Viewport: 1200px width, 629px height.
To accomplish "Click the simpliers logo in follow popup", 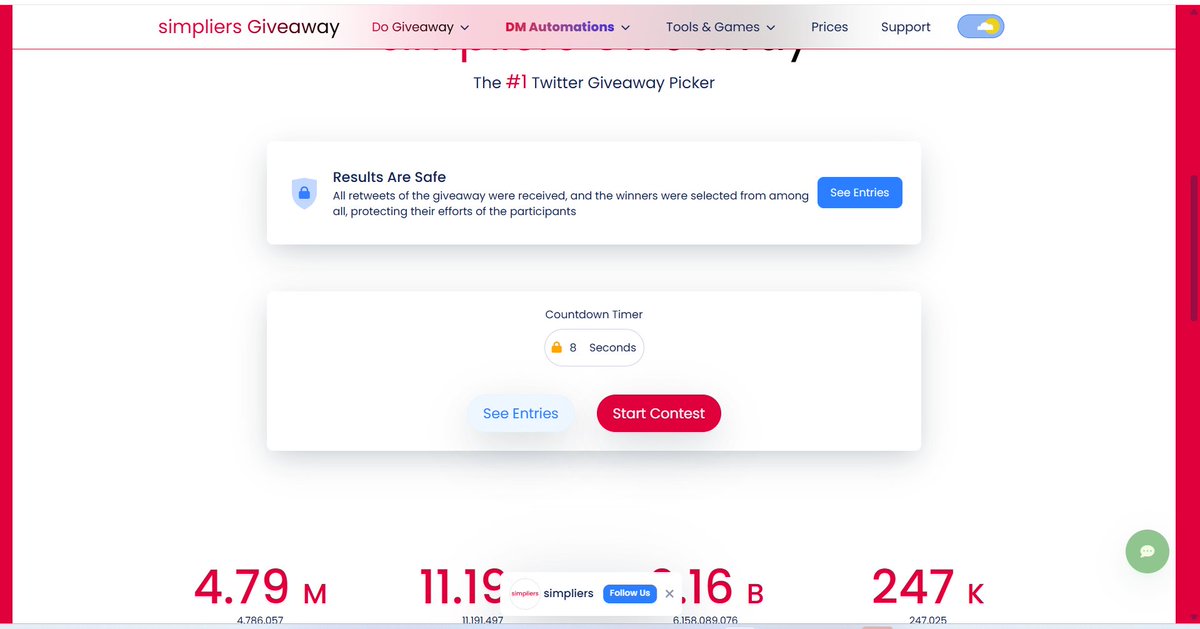I will click(525, 593).
